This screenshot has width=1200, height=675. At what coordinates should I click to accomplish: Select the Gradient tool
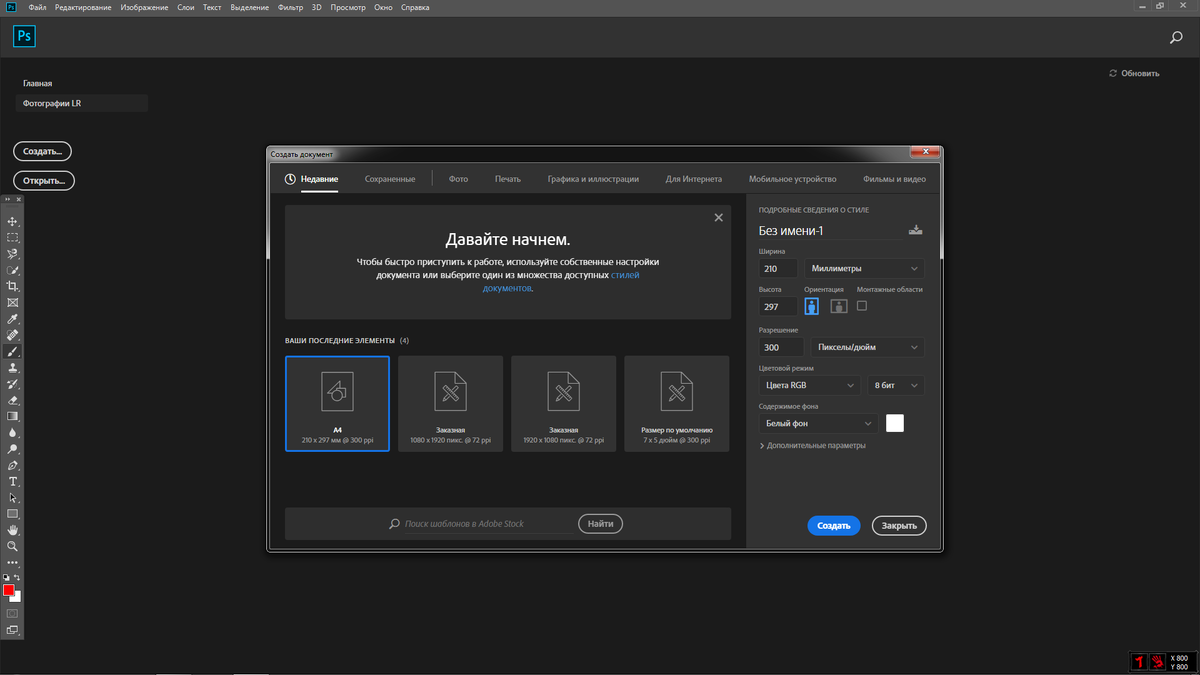(13, 416)
